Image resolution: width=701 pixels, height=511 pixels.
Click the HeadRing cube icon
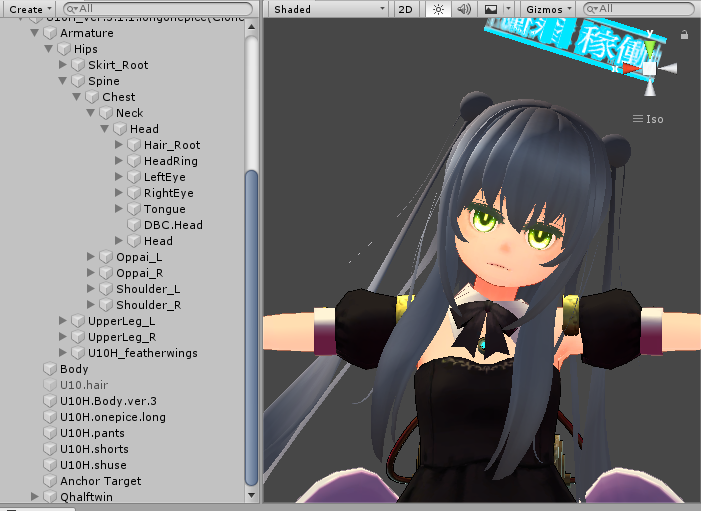(134, 161)
